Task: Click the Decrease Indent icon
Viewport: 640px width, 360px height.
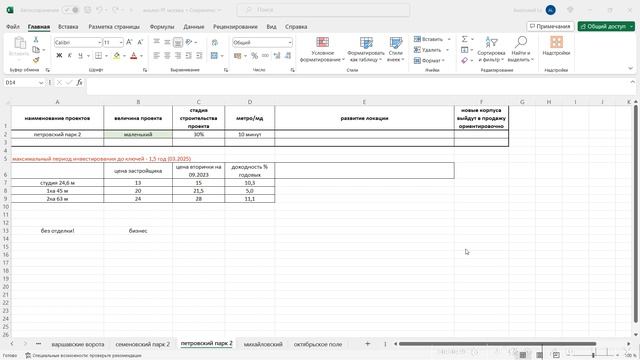Action: pos(188,56)
